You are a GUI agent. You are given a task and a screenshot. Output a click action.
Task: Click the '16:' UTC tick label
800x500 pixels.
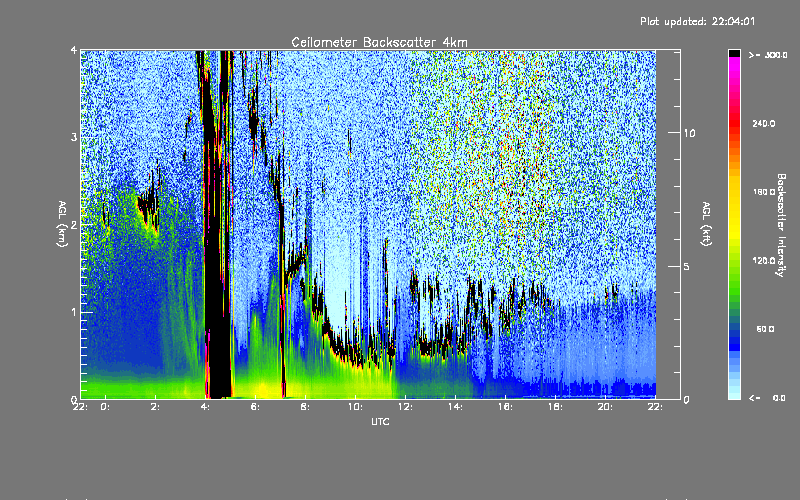point(505,407)
